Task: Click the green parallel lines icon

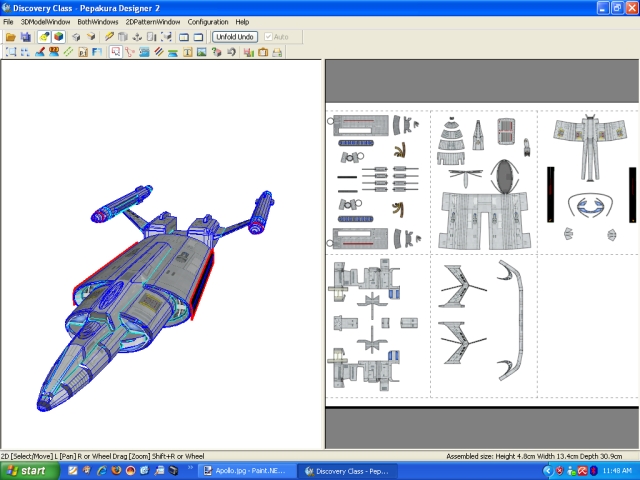Action: point(68,52)
